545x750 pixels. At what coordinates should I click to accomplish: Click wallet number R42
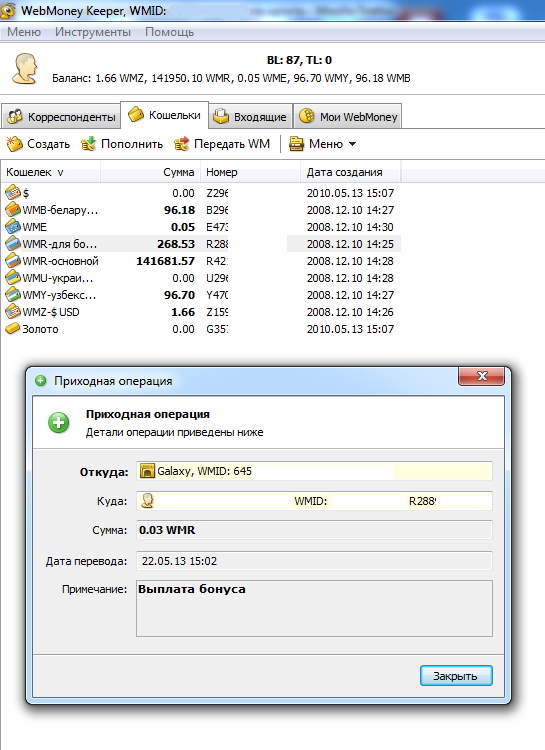click(217, 261)
